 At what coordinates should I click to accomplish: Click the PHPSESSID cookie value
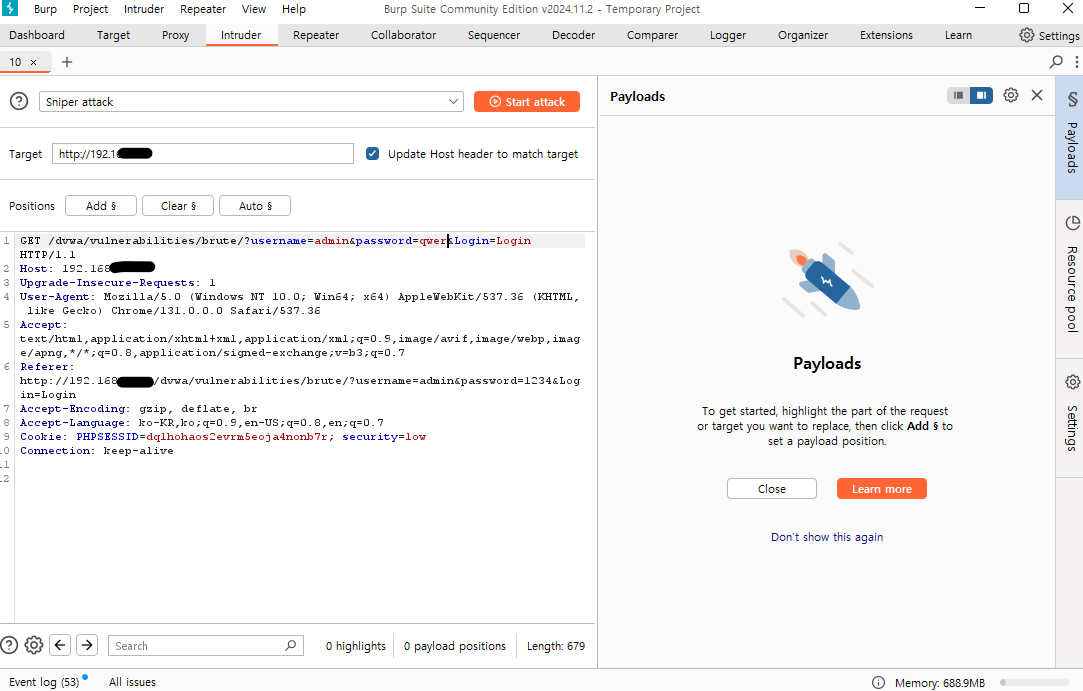[236, 437]
